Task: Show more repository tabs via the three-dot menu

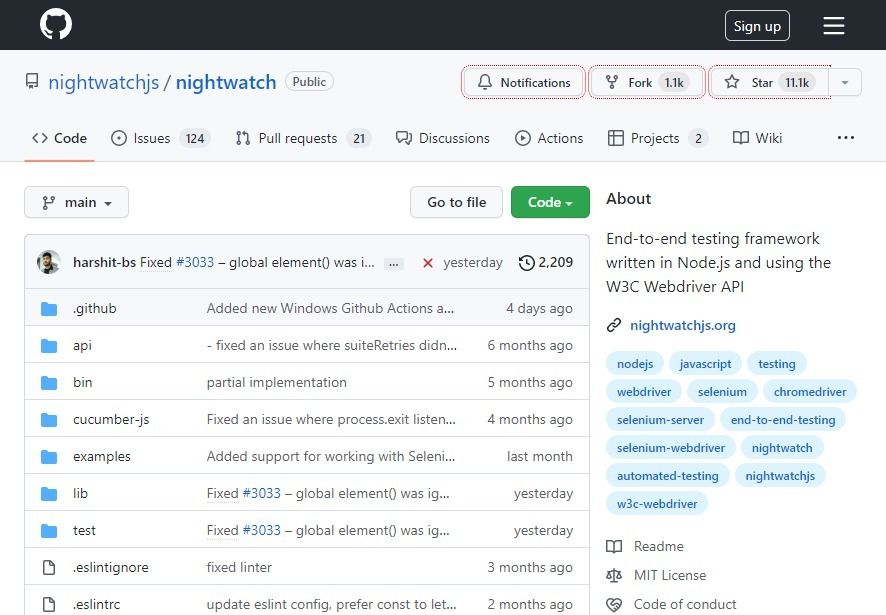Action: [x=846, y=138]
